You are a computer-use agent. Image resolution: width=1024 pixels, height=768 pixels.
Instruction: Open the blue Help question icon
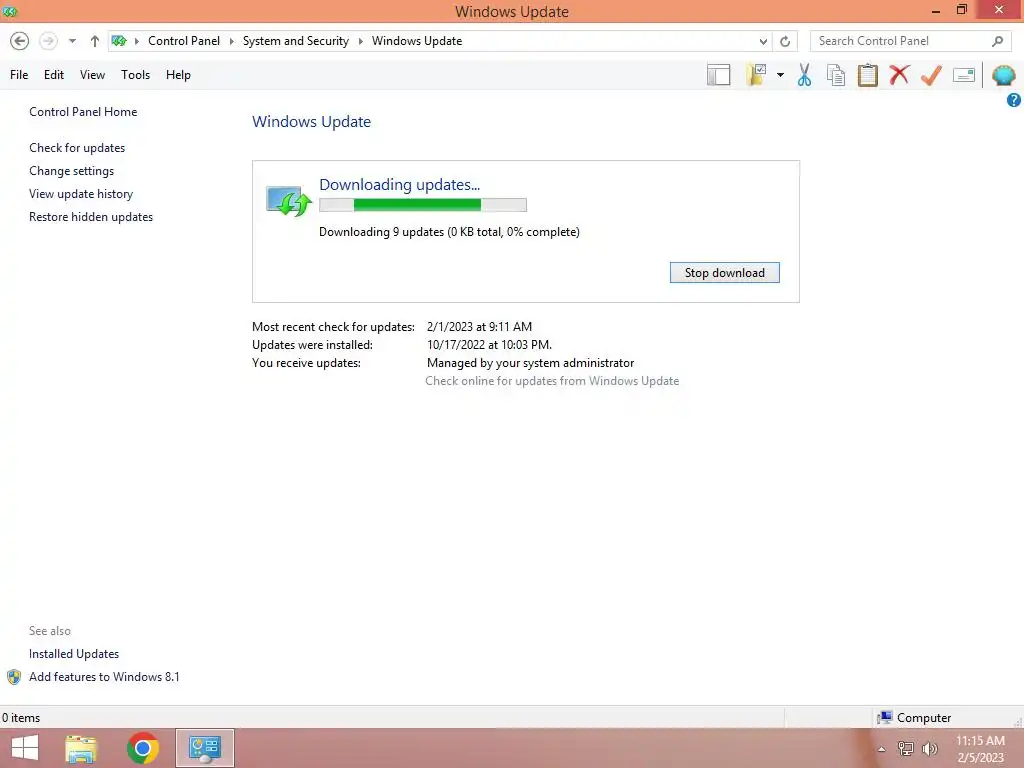[x=1014, y=100]
